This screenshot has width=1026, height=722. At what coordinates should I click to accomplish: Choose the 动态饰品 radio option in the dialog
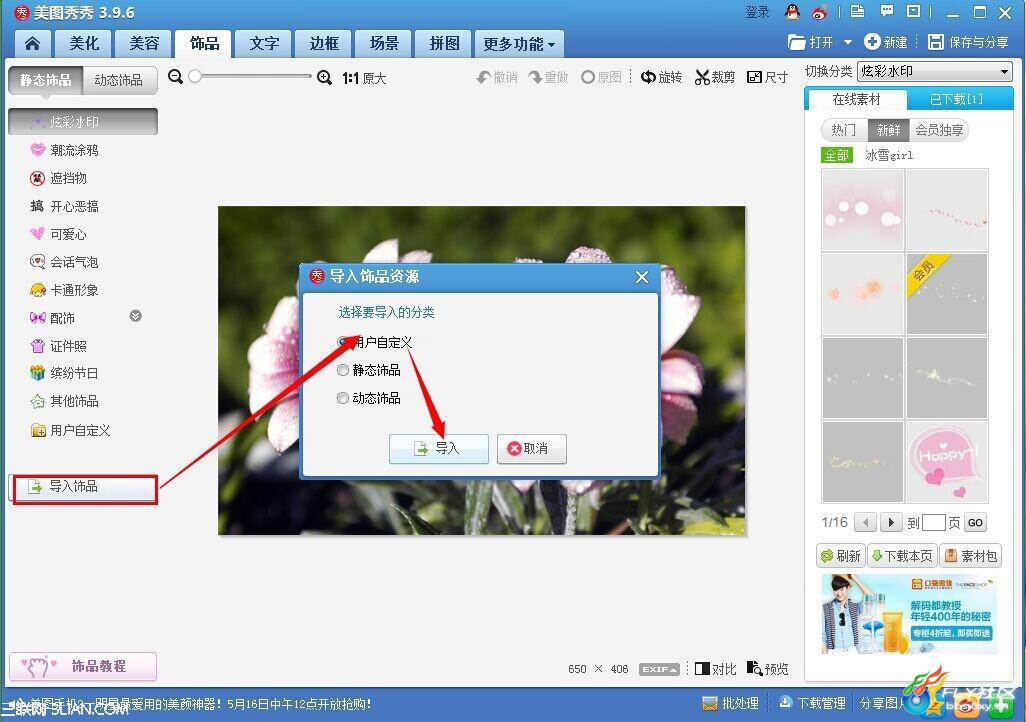click(x=342, y=398)
